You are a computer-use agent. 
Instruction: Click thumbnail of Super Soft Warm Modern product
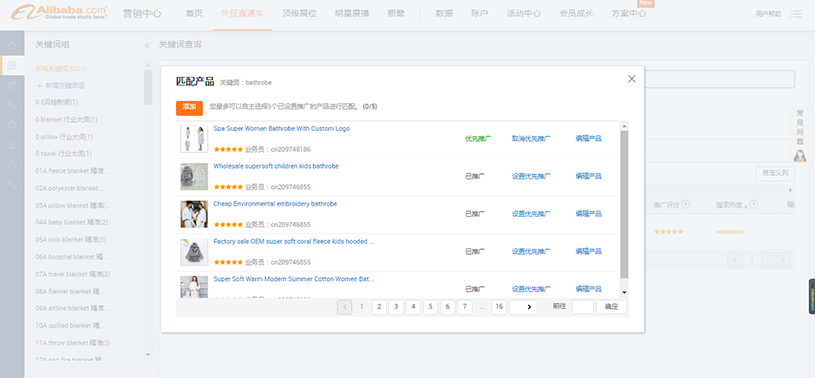pos(194,286)
